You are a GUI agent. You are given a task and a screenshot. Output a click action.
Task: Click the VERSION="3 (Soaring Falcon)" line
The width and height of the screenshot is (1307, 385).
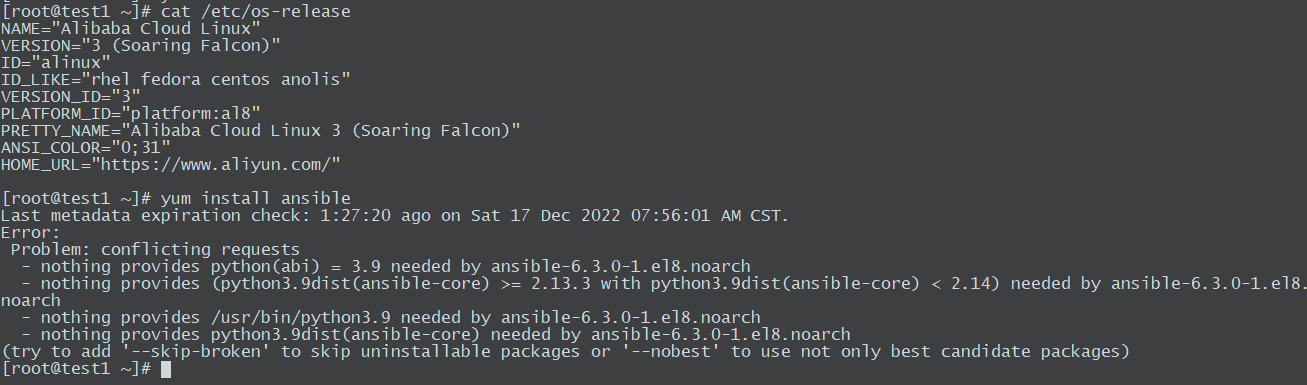pos(140,45)
